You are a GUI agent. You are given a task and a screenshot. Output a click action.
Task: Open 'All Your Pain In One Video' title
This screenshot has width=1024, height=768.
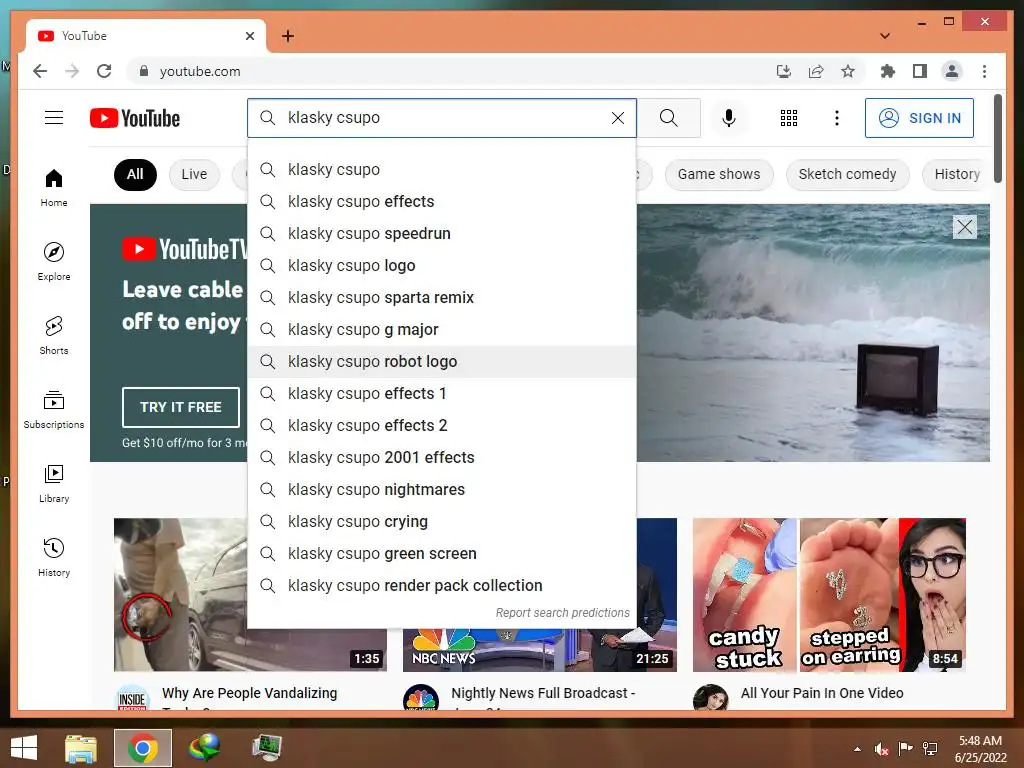pos(822,693)
